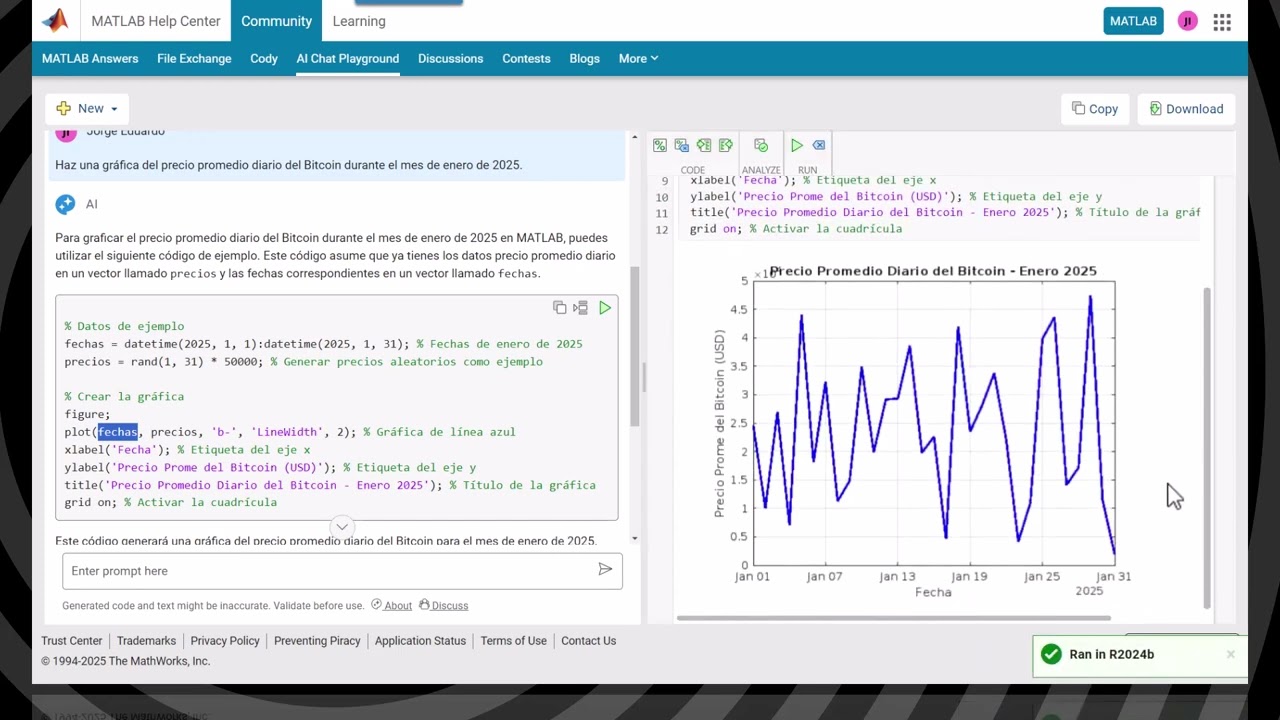
Task: Switch to the Learning tab
Action: click(x=359, y=21)
